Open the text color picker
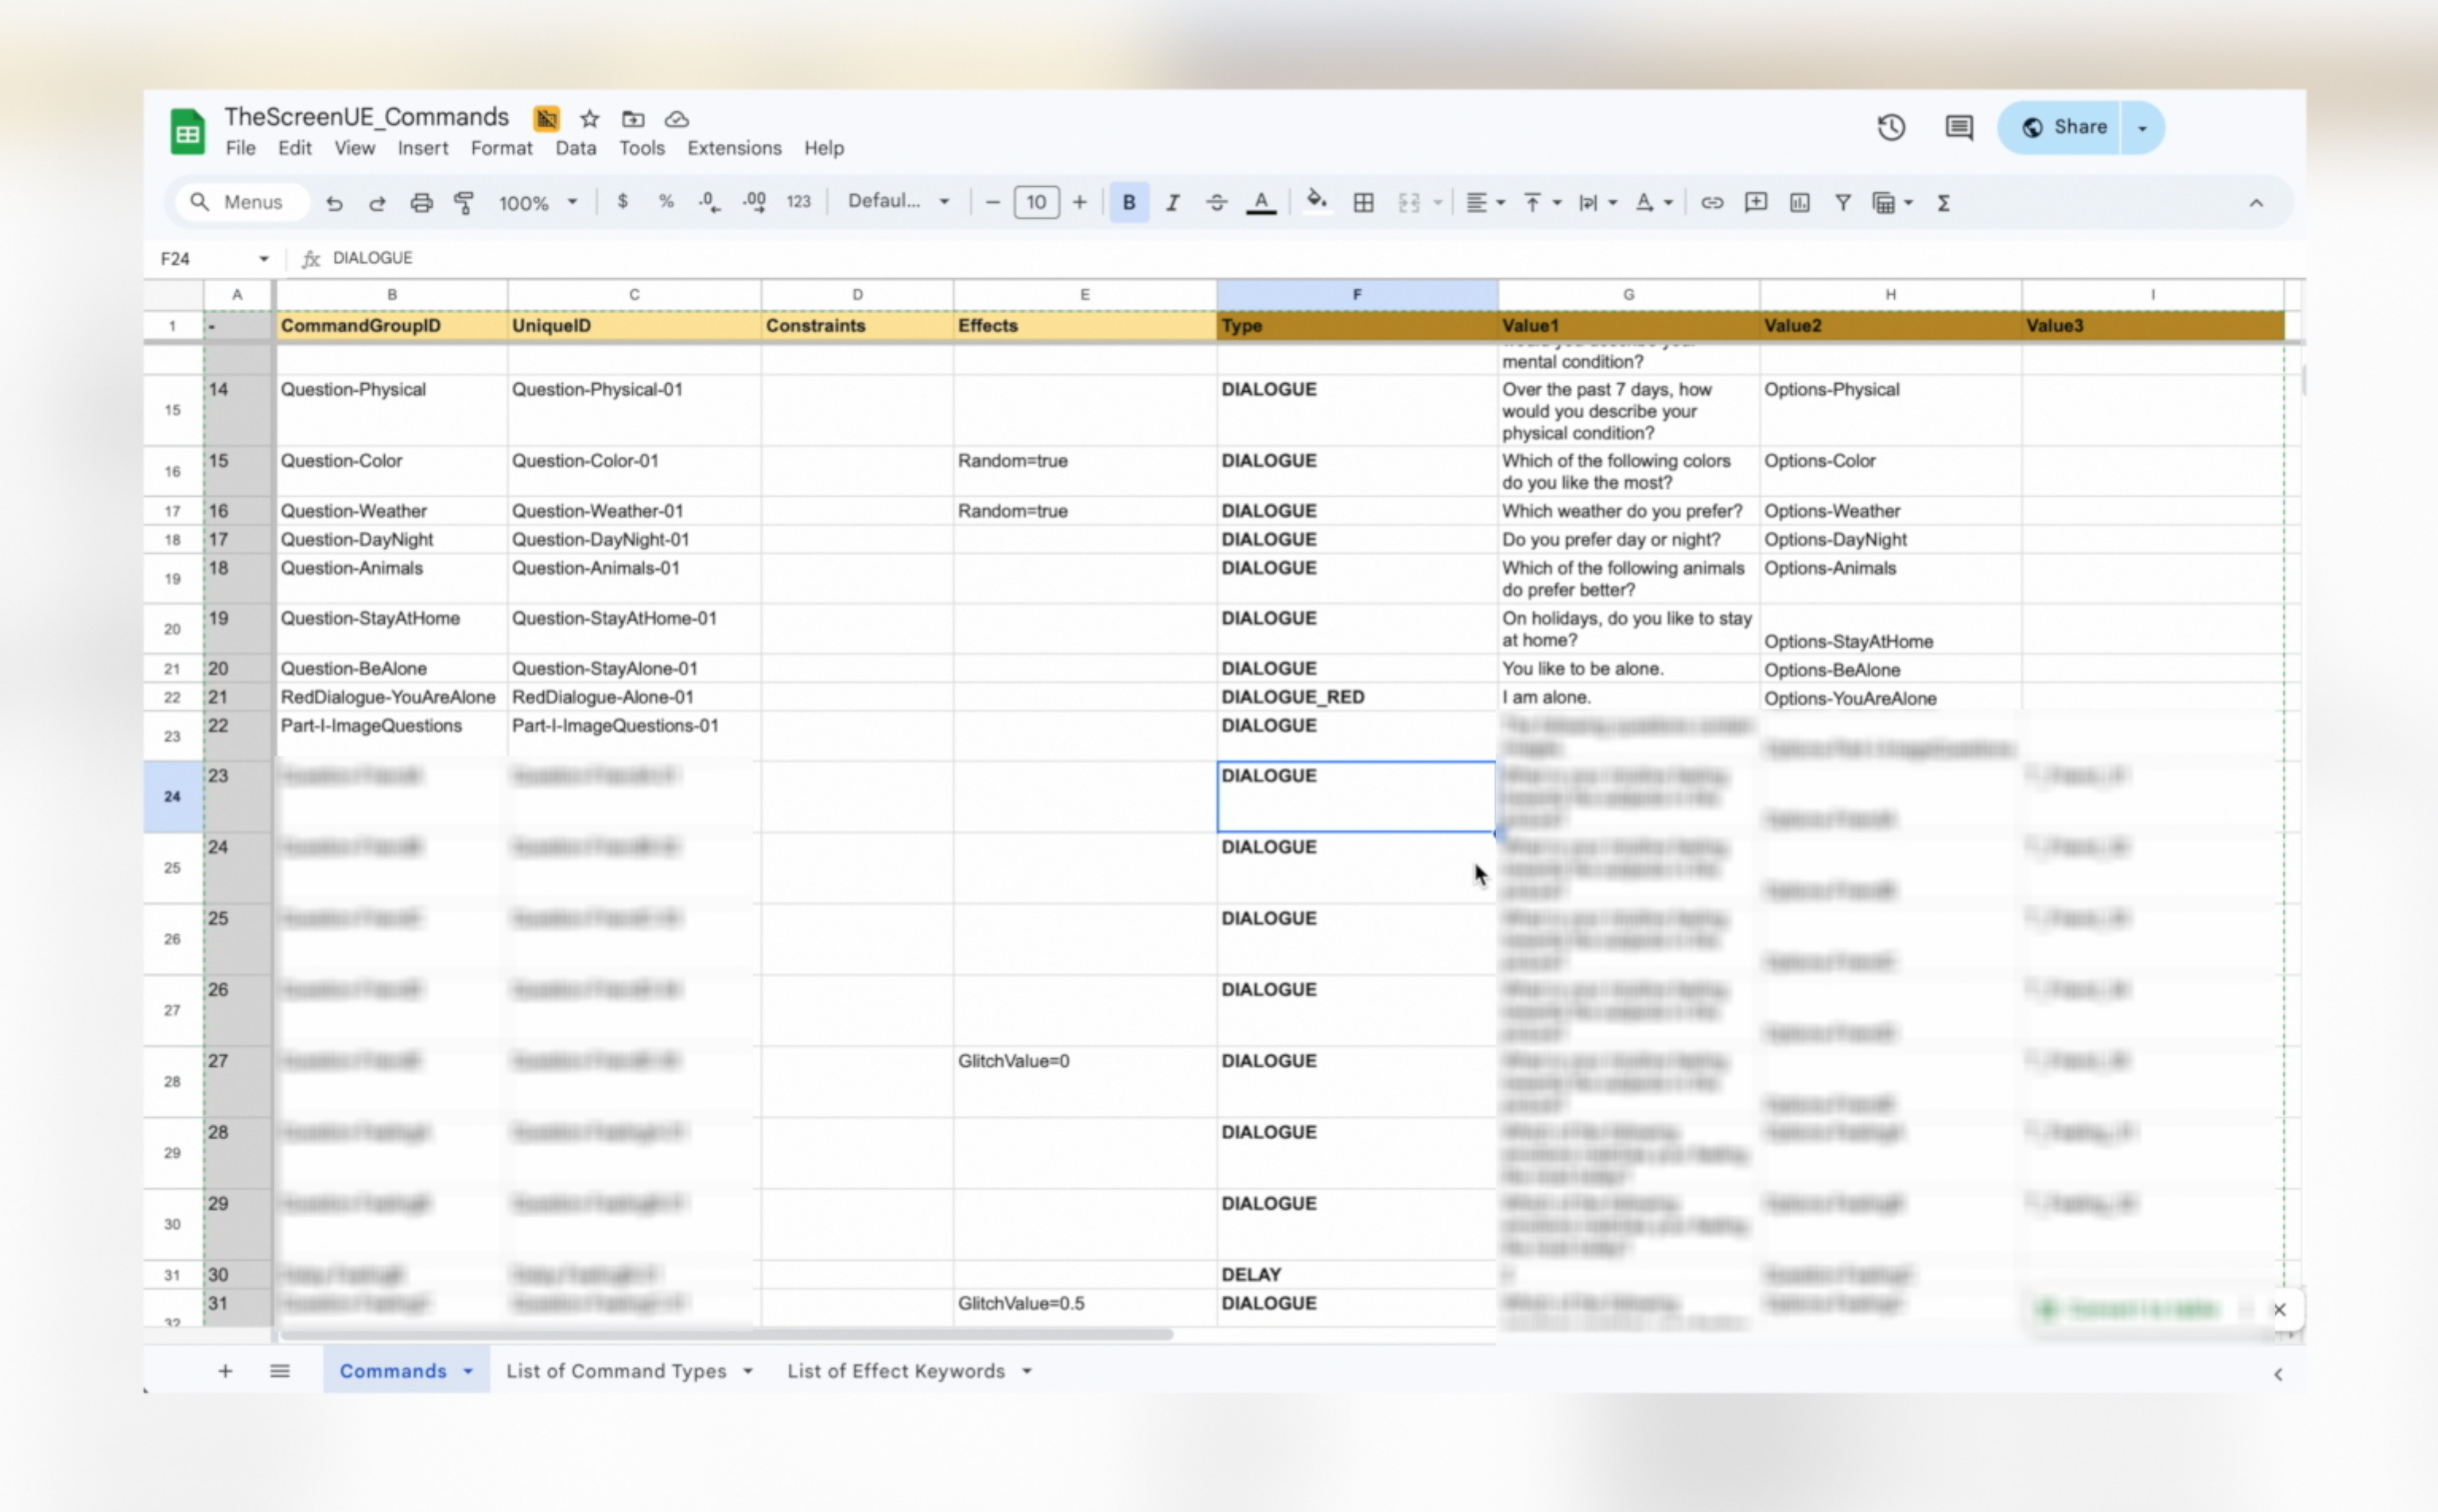 click(x=1261, y=203)
